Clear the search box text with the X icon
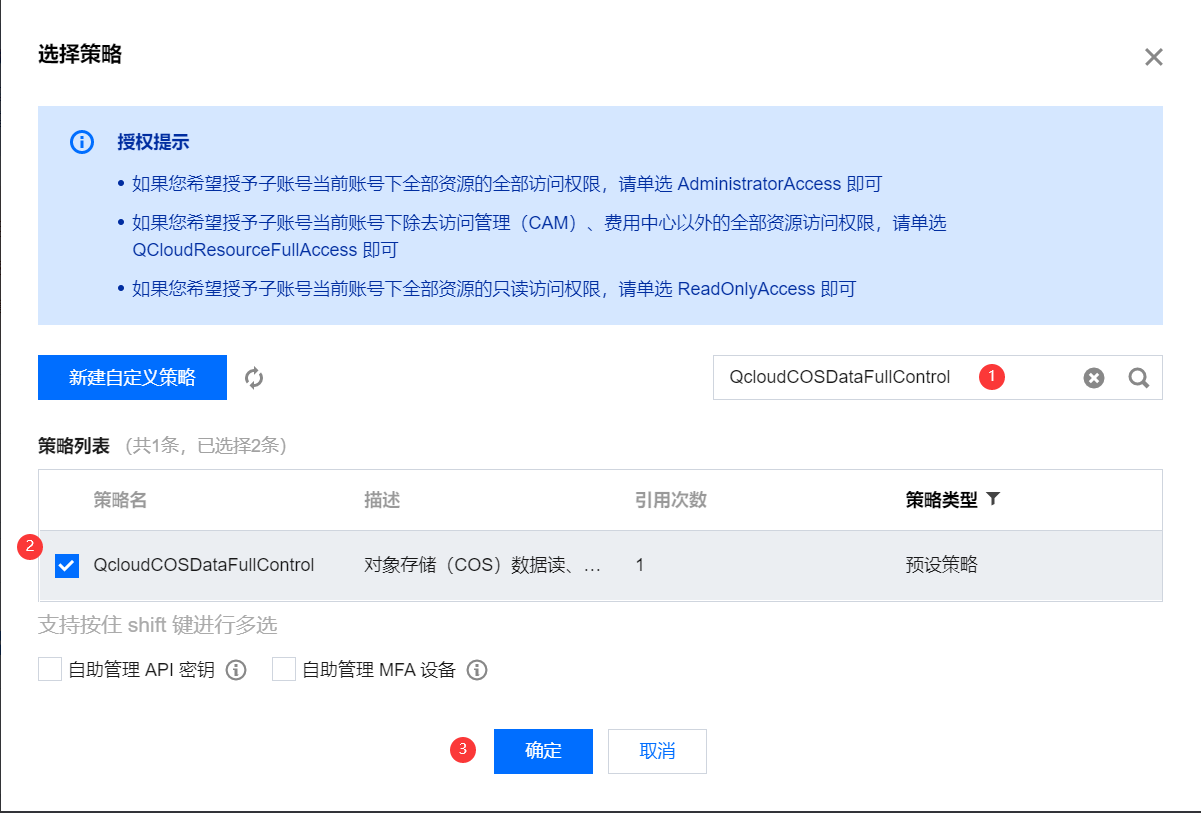The height and width of the screenshot is (813, 1201). [x=1094, y=378]
